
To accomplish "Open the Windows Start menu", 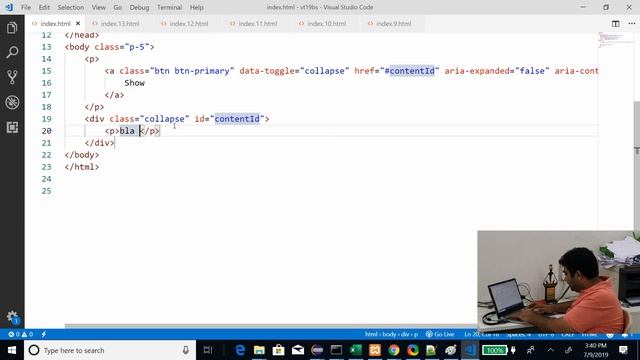I will click(12, 350).
